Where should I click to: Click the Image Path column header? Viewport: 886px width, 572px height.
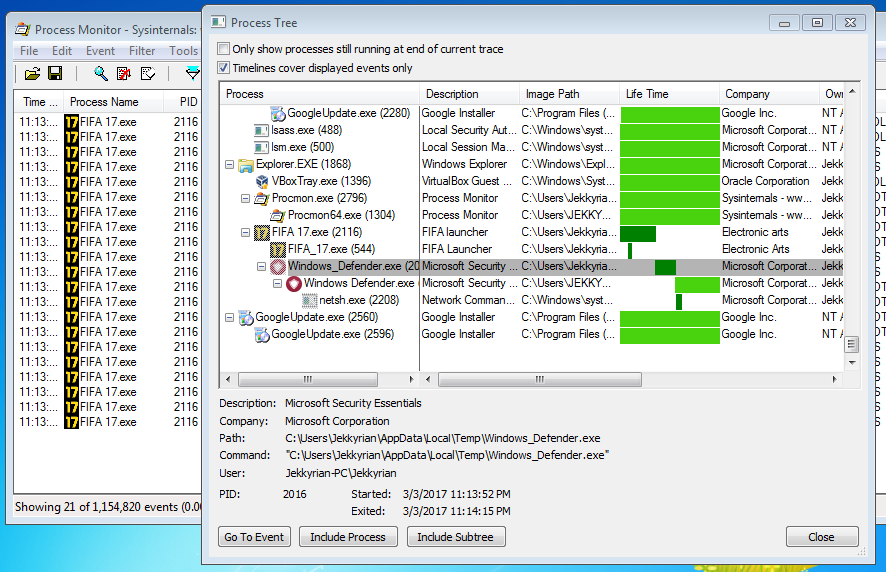click(569, 94)
